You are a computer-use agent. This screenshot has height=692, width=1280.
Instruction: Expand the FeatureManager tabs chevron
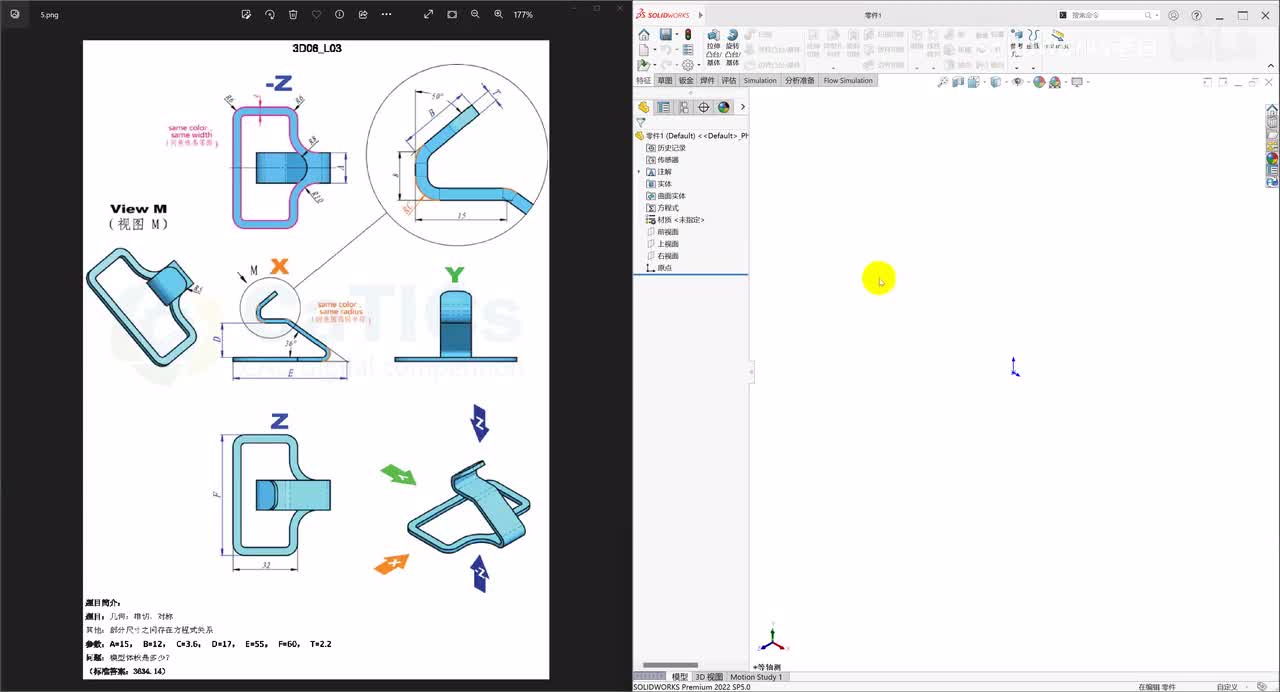tap(742, 107)
